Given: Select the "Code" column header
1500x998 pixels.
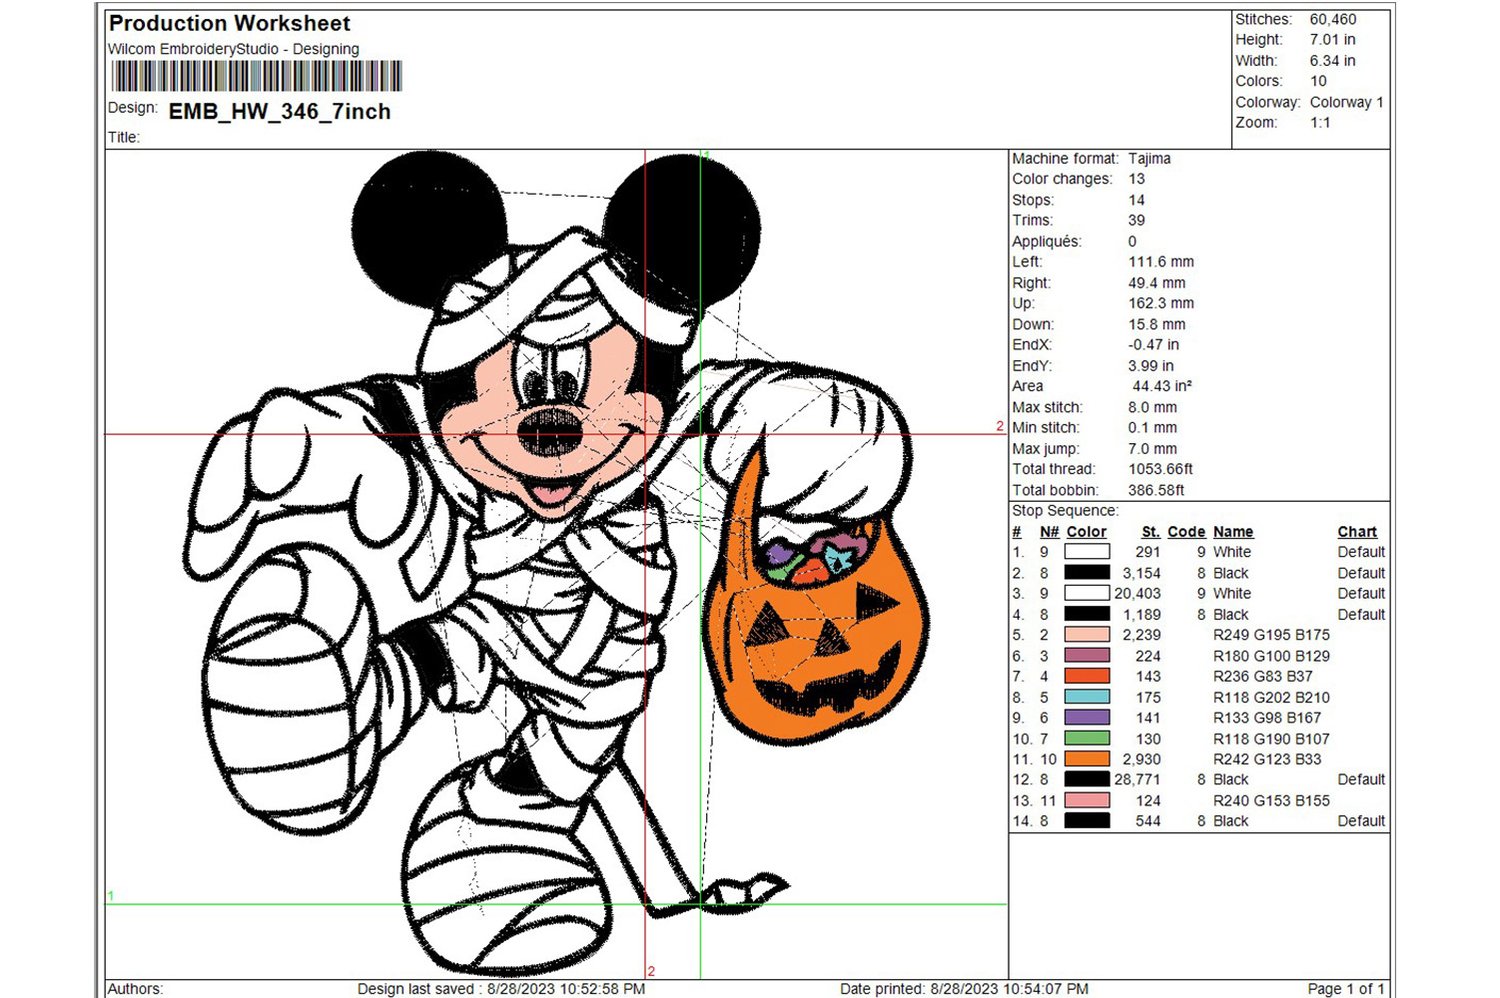Looking at the screenshot, I should click(1186, 532).
